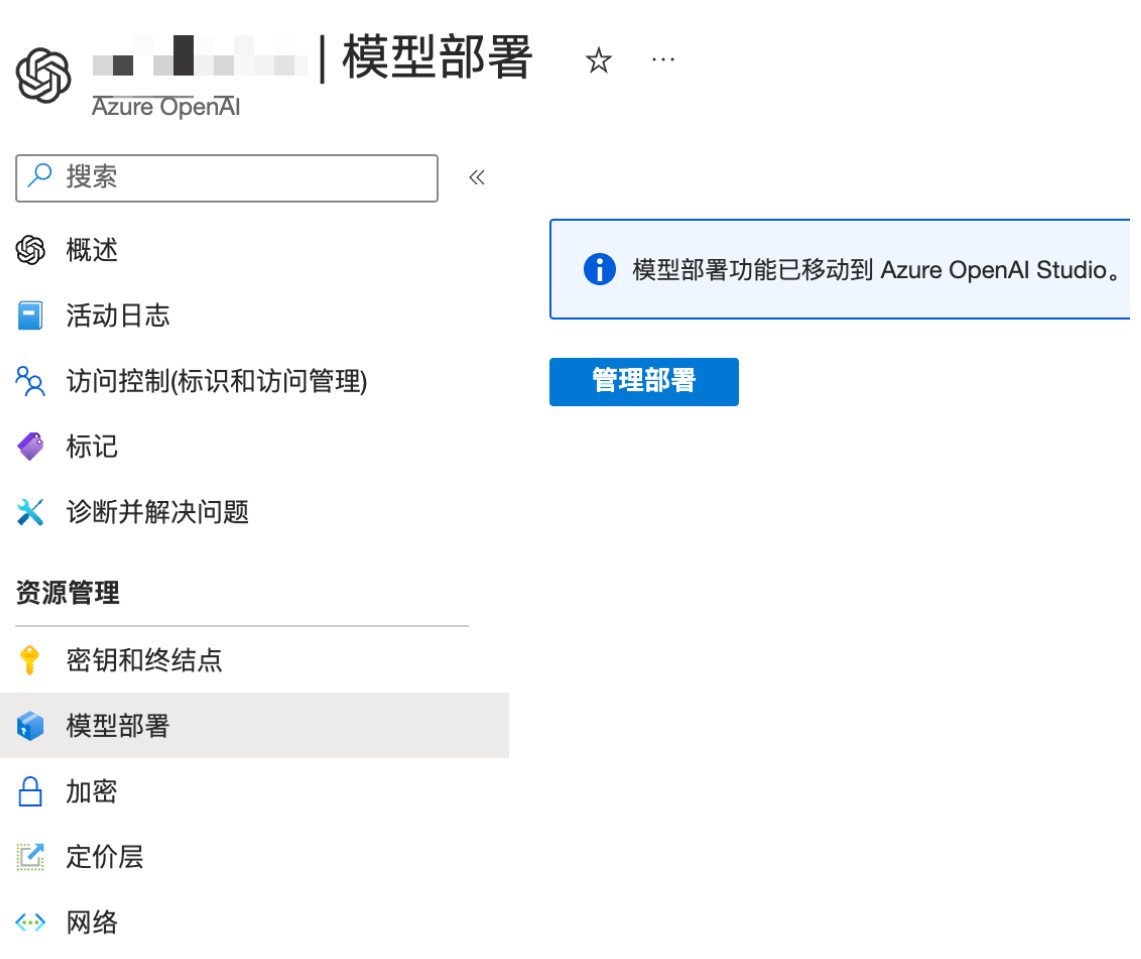Click the 诊断并解决问题 wrench icon
This screenshot has height=959, width=1141.
(31, 512)
